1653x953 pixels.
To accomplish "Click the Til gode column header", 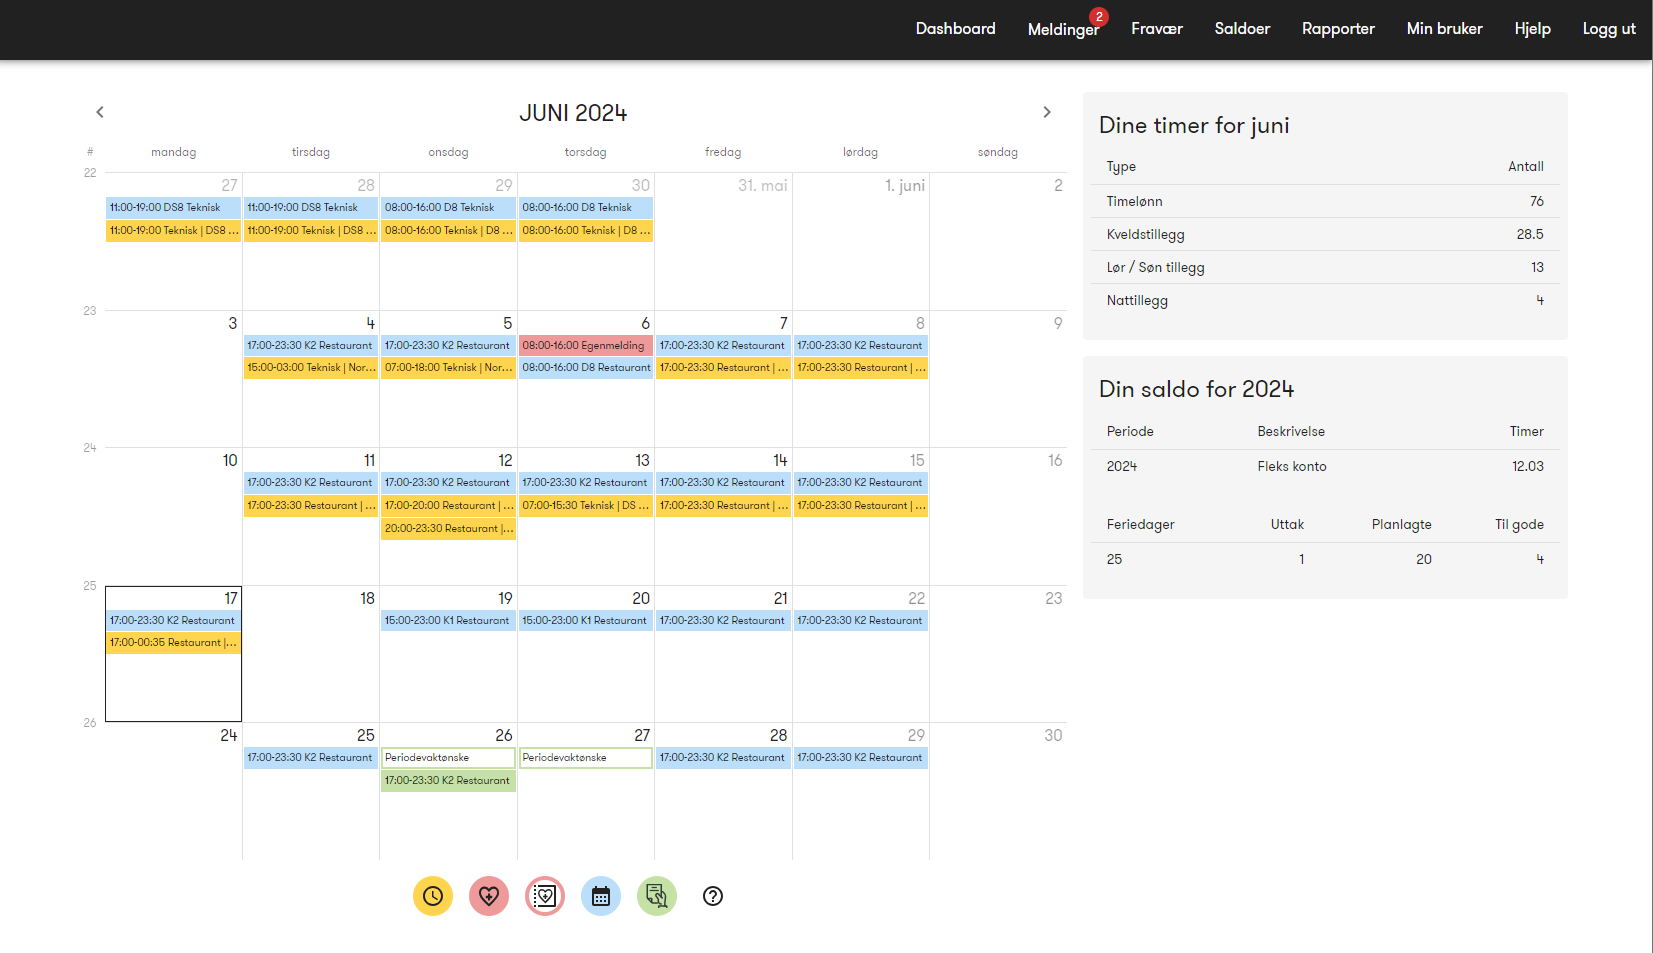I will 1520,524.
